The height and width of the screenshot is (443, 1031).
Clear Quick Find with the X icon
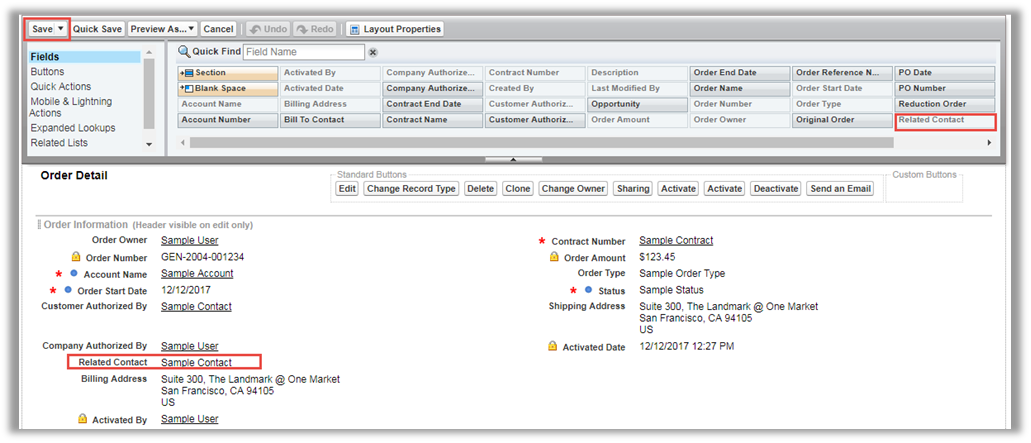coord(373,52)
